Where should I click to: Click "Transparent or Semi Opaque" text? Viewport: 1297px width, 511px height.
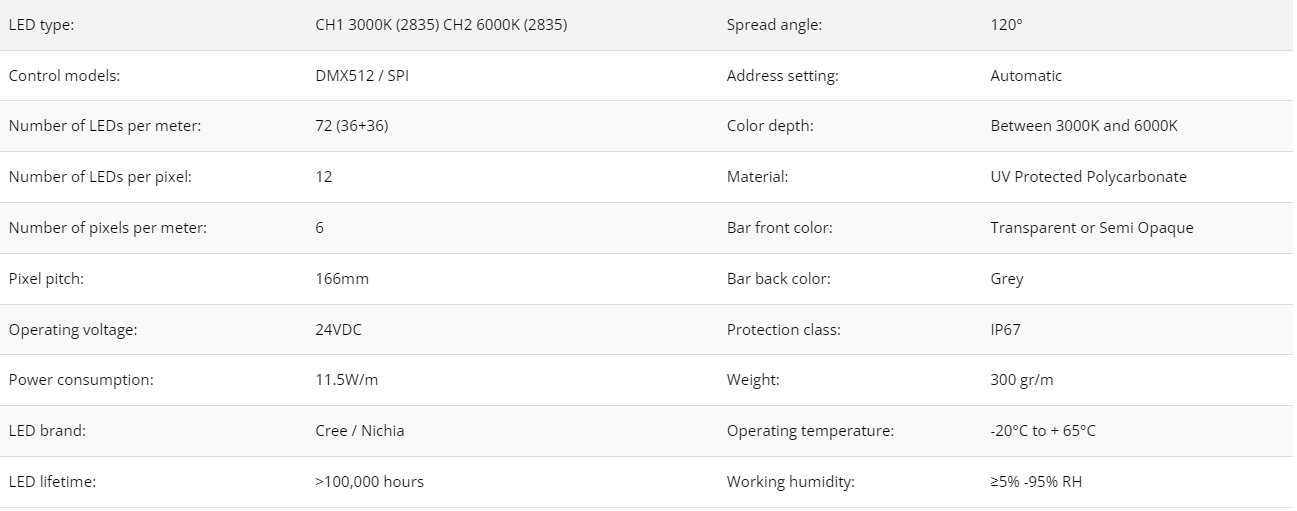click(1092, 228)
